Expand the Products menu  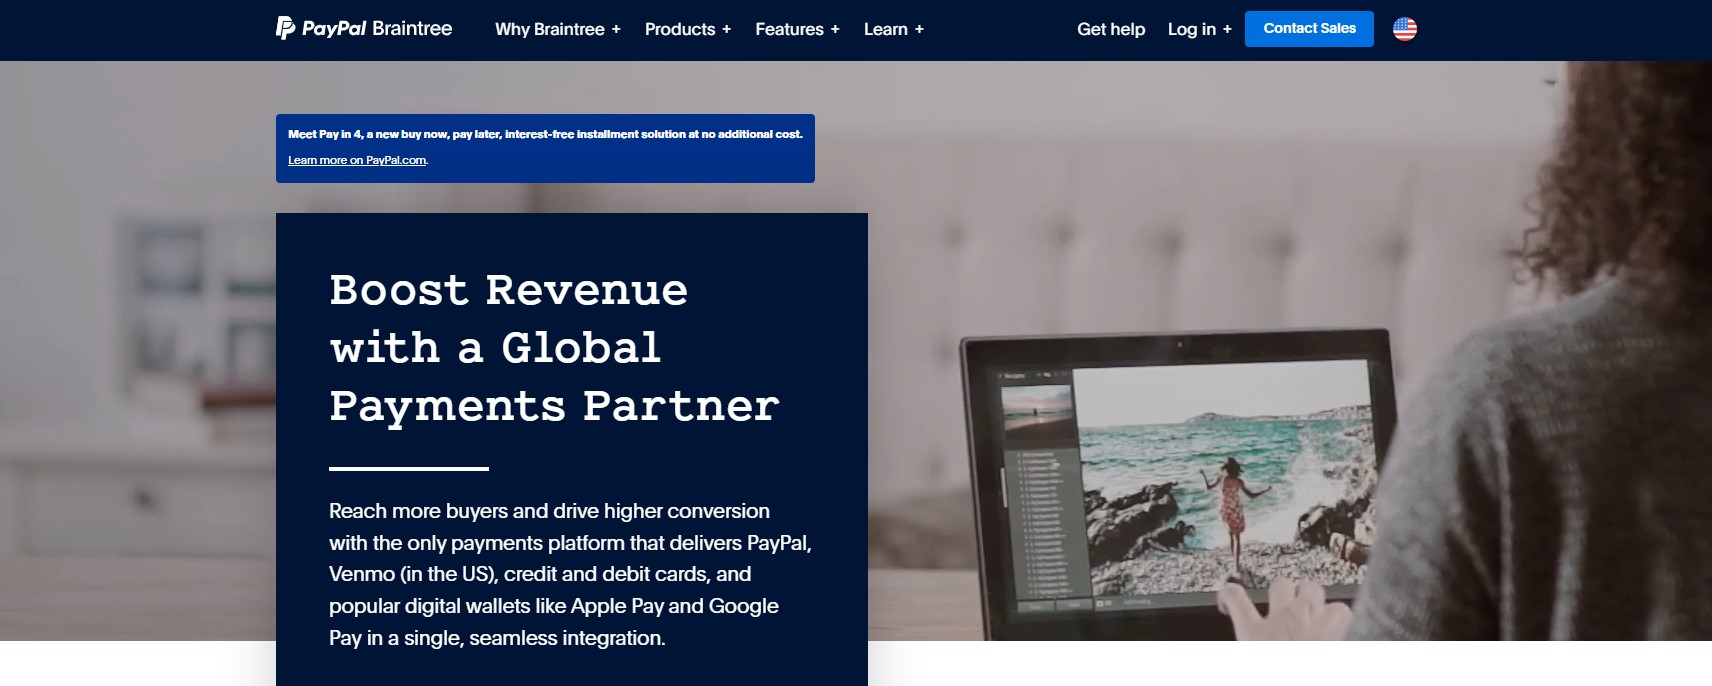687,29
